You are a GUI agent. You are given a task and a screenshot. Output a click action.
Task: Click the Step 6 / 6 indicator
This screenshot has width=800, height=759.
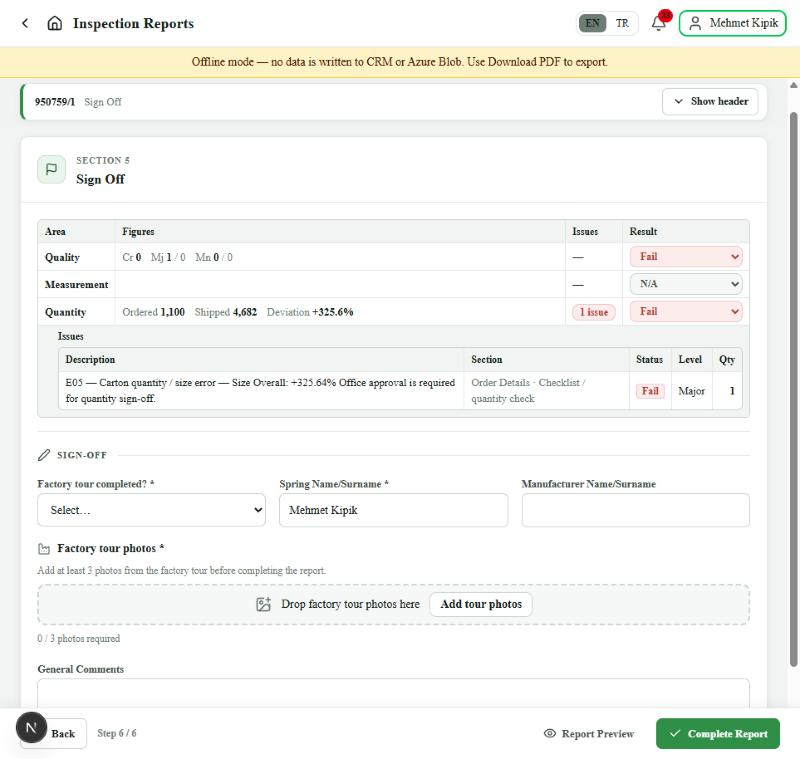pyautogui.click(x=117, y=733)
